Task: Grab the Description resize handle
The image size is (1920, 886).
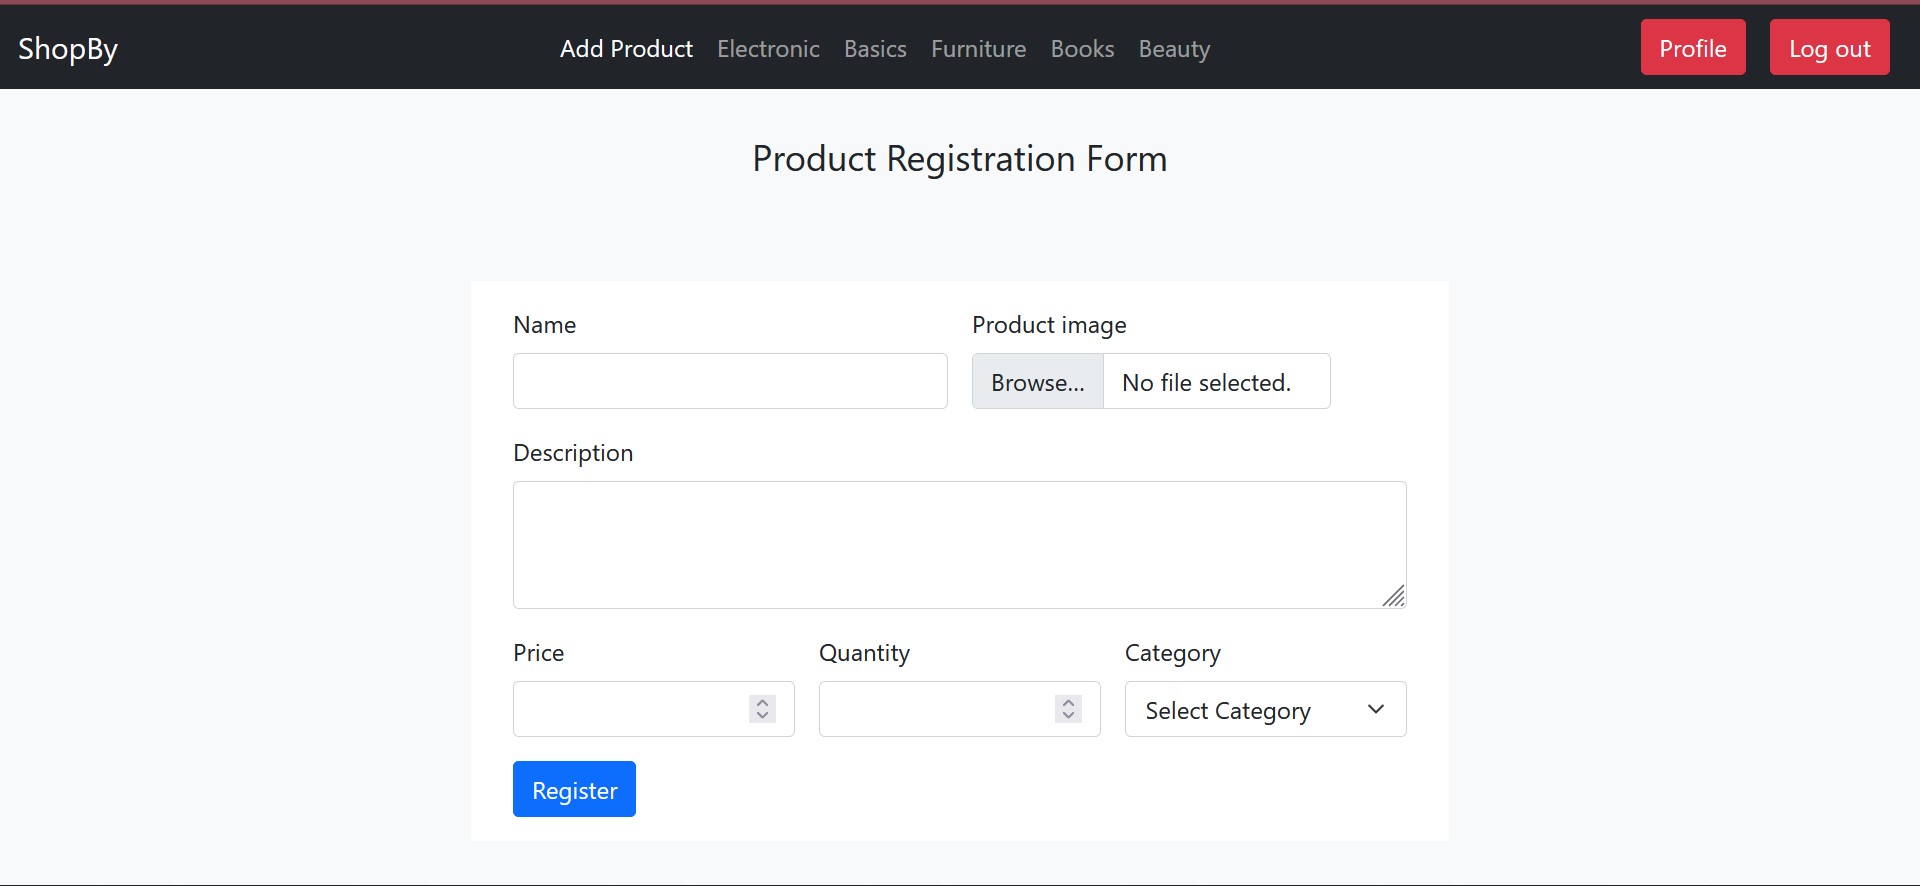Action: tap(1395, 597)
